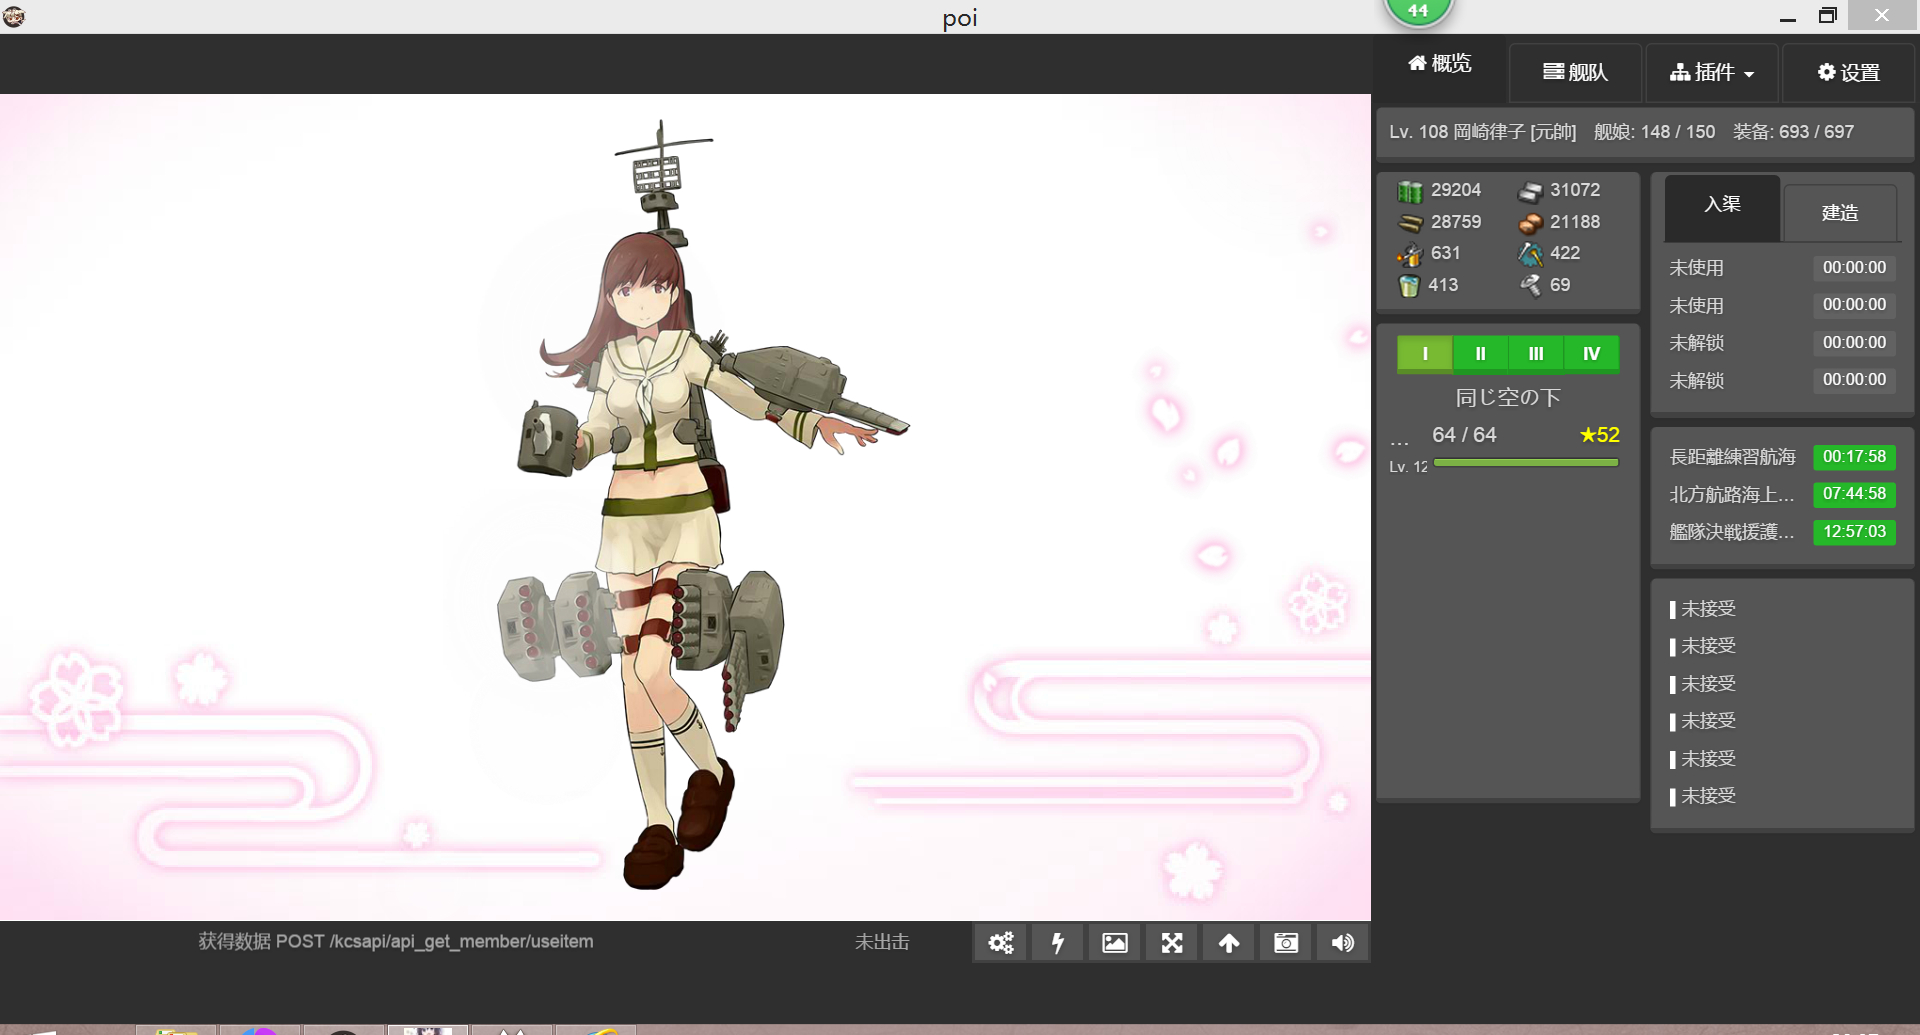This screenshot has height=1035, width=1920.
Task: Switch to the 舰队 fleet tab
Action: (1575, 72)
